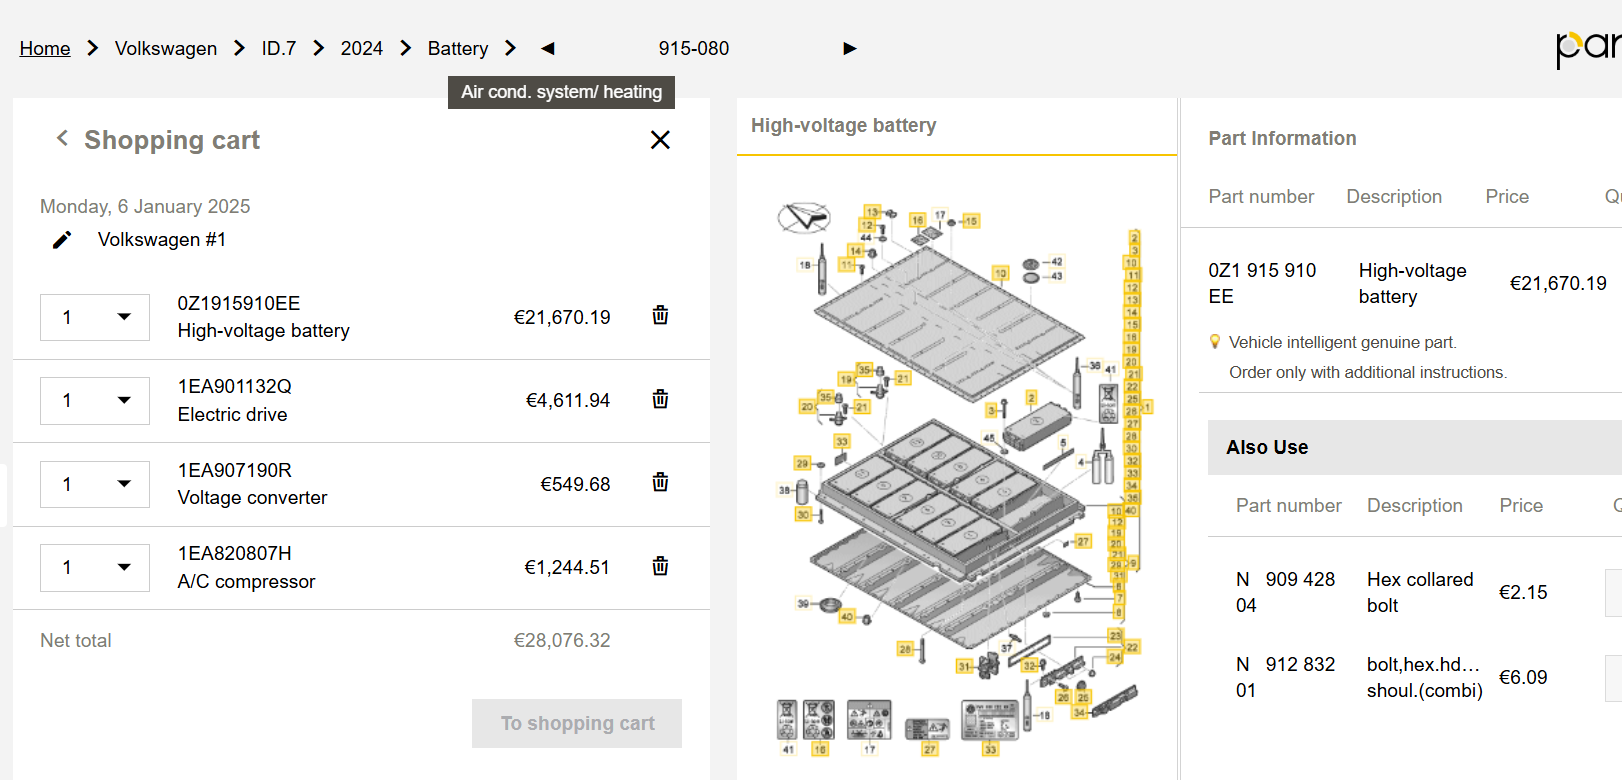The image size is (1622, 780).
Task: Expand chevron after 2024 breadcrumb
Action: point(406,48)
